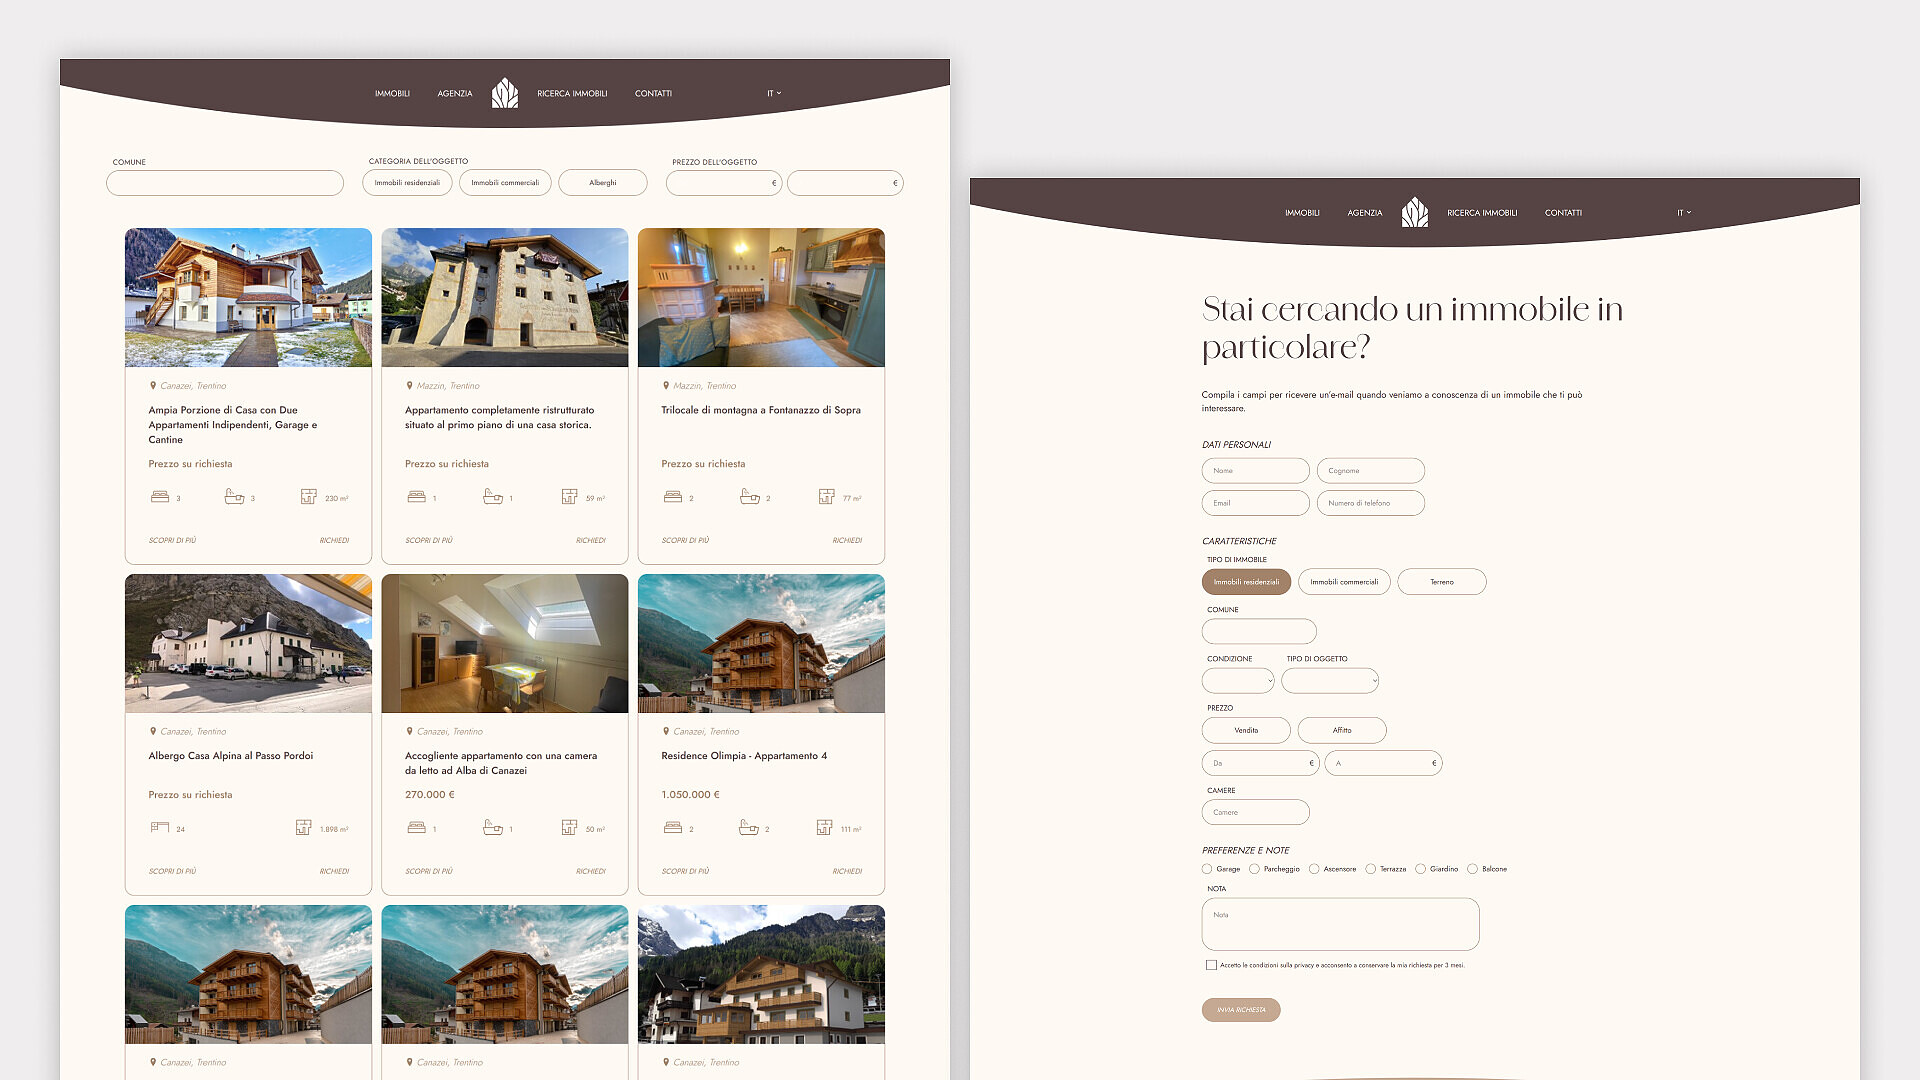Click the Da minimum price field in form
The image size is (1920, 1080).
pos(1261,763)
